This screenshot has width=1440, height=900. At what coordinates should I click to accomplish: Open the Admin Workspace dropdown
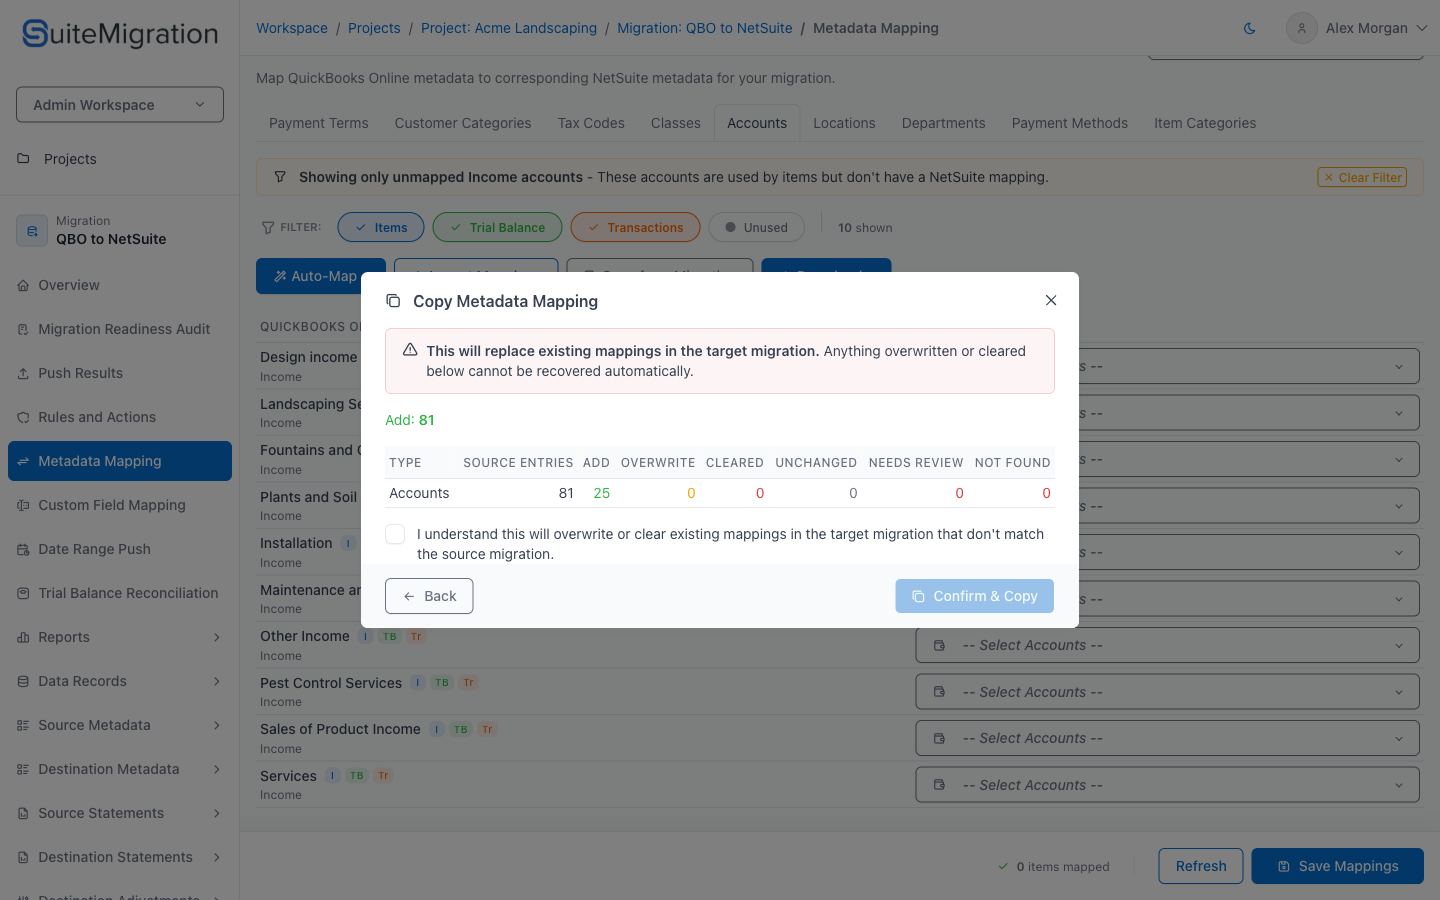120,105
